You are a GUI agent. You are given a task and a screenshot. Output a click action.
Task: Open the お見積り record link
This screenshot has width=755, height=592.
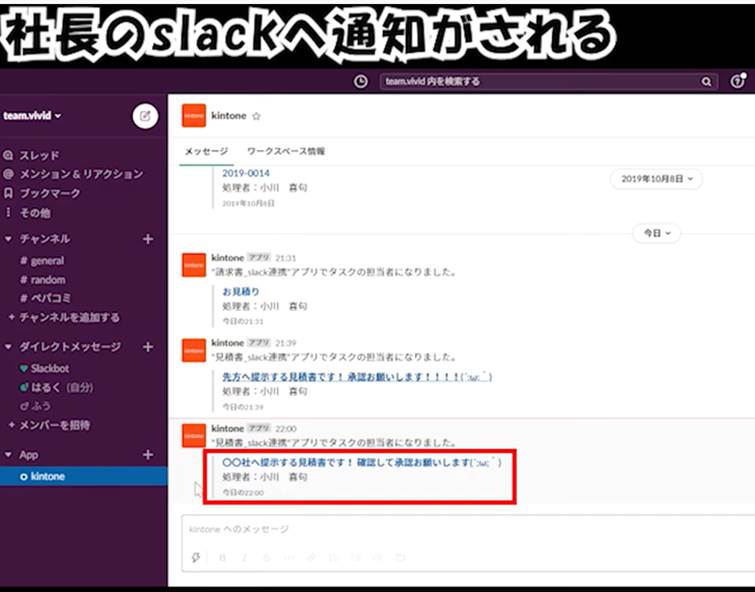pyautogui.click(x=241, y=291)
